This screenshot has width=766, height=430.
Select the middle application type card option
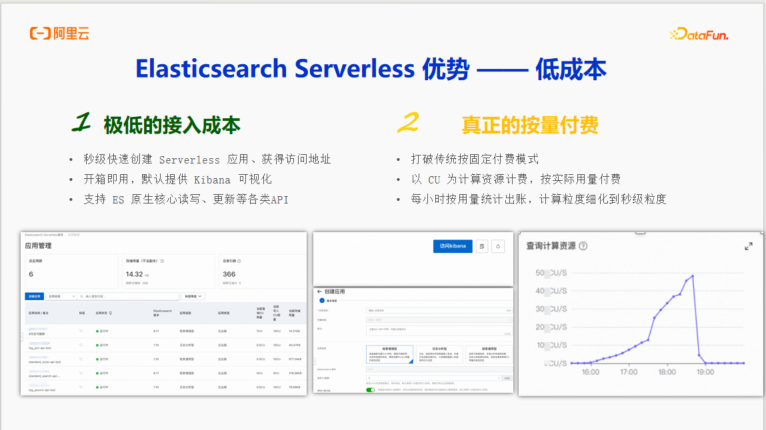pyautogui.click(x=439, y=354)
